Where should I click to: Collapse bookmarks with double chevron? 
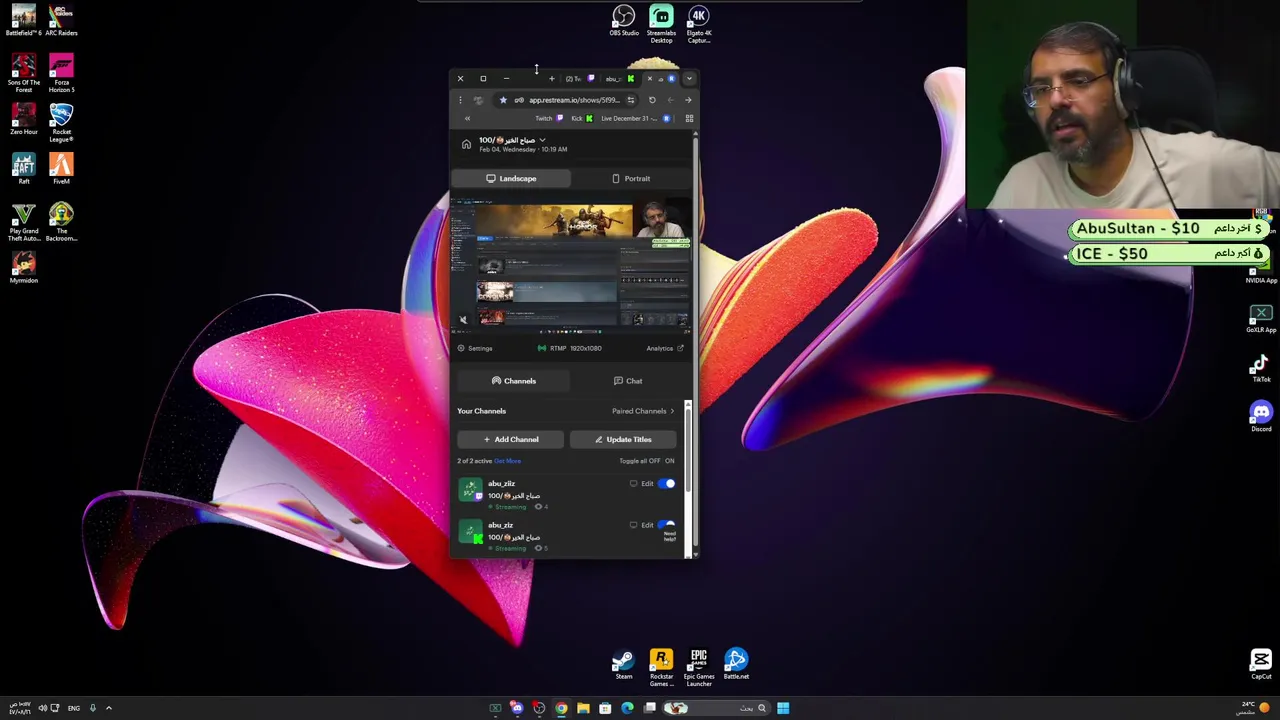coord(466,118)
